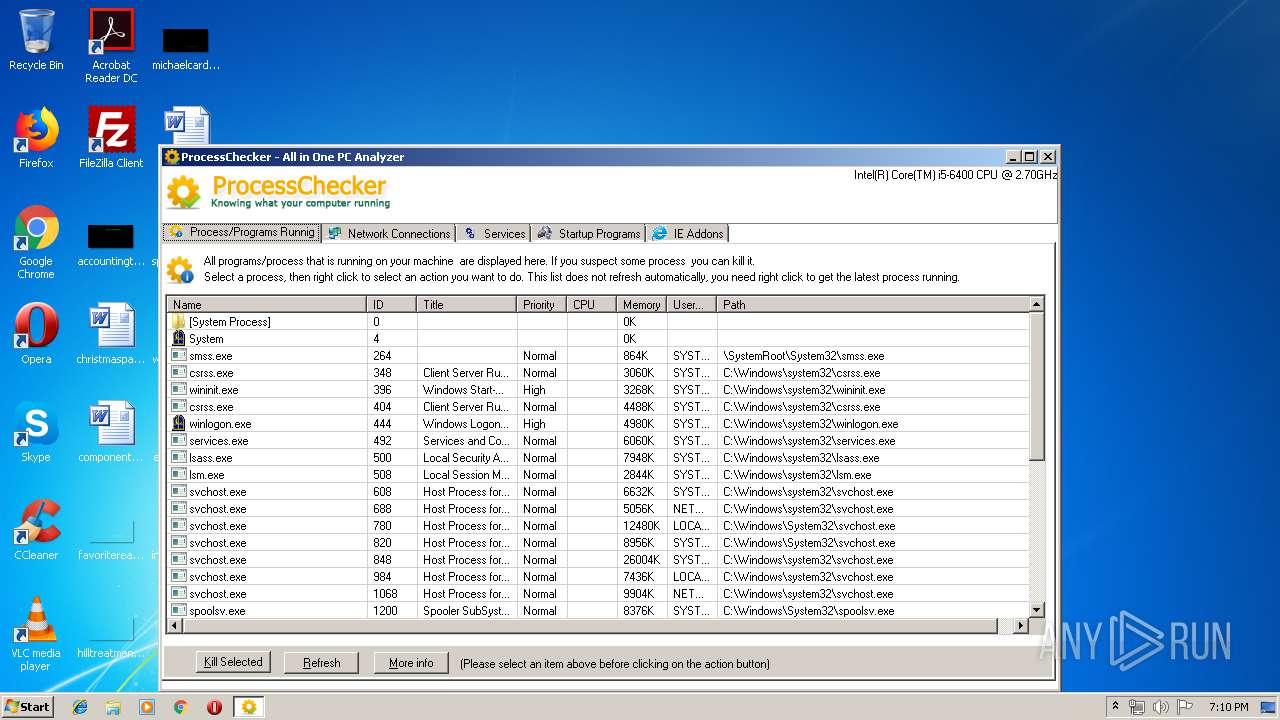The height and width of the screenshot is (720, 1280).
Task: Open media player taskbar icon
Action: 147,707
